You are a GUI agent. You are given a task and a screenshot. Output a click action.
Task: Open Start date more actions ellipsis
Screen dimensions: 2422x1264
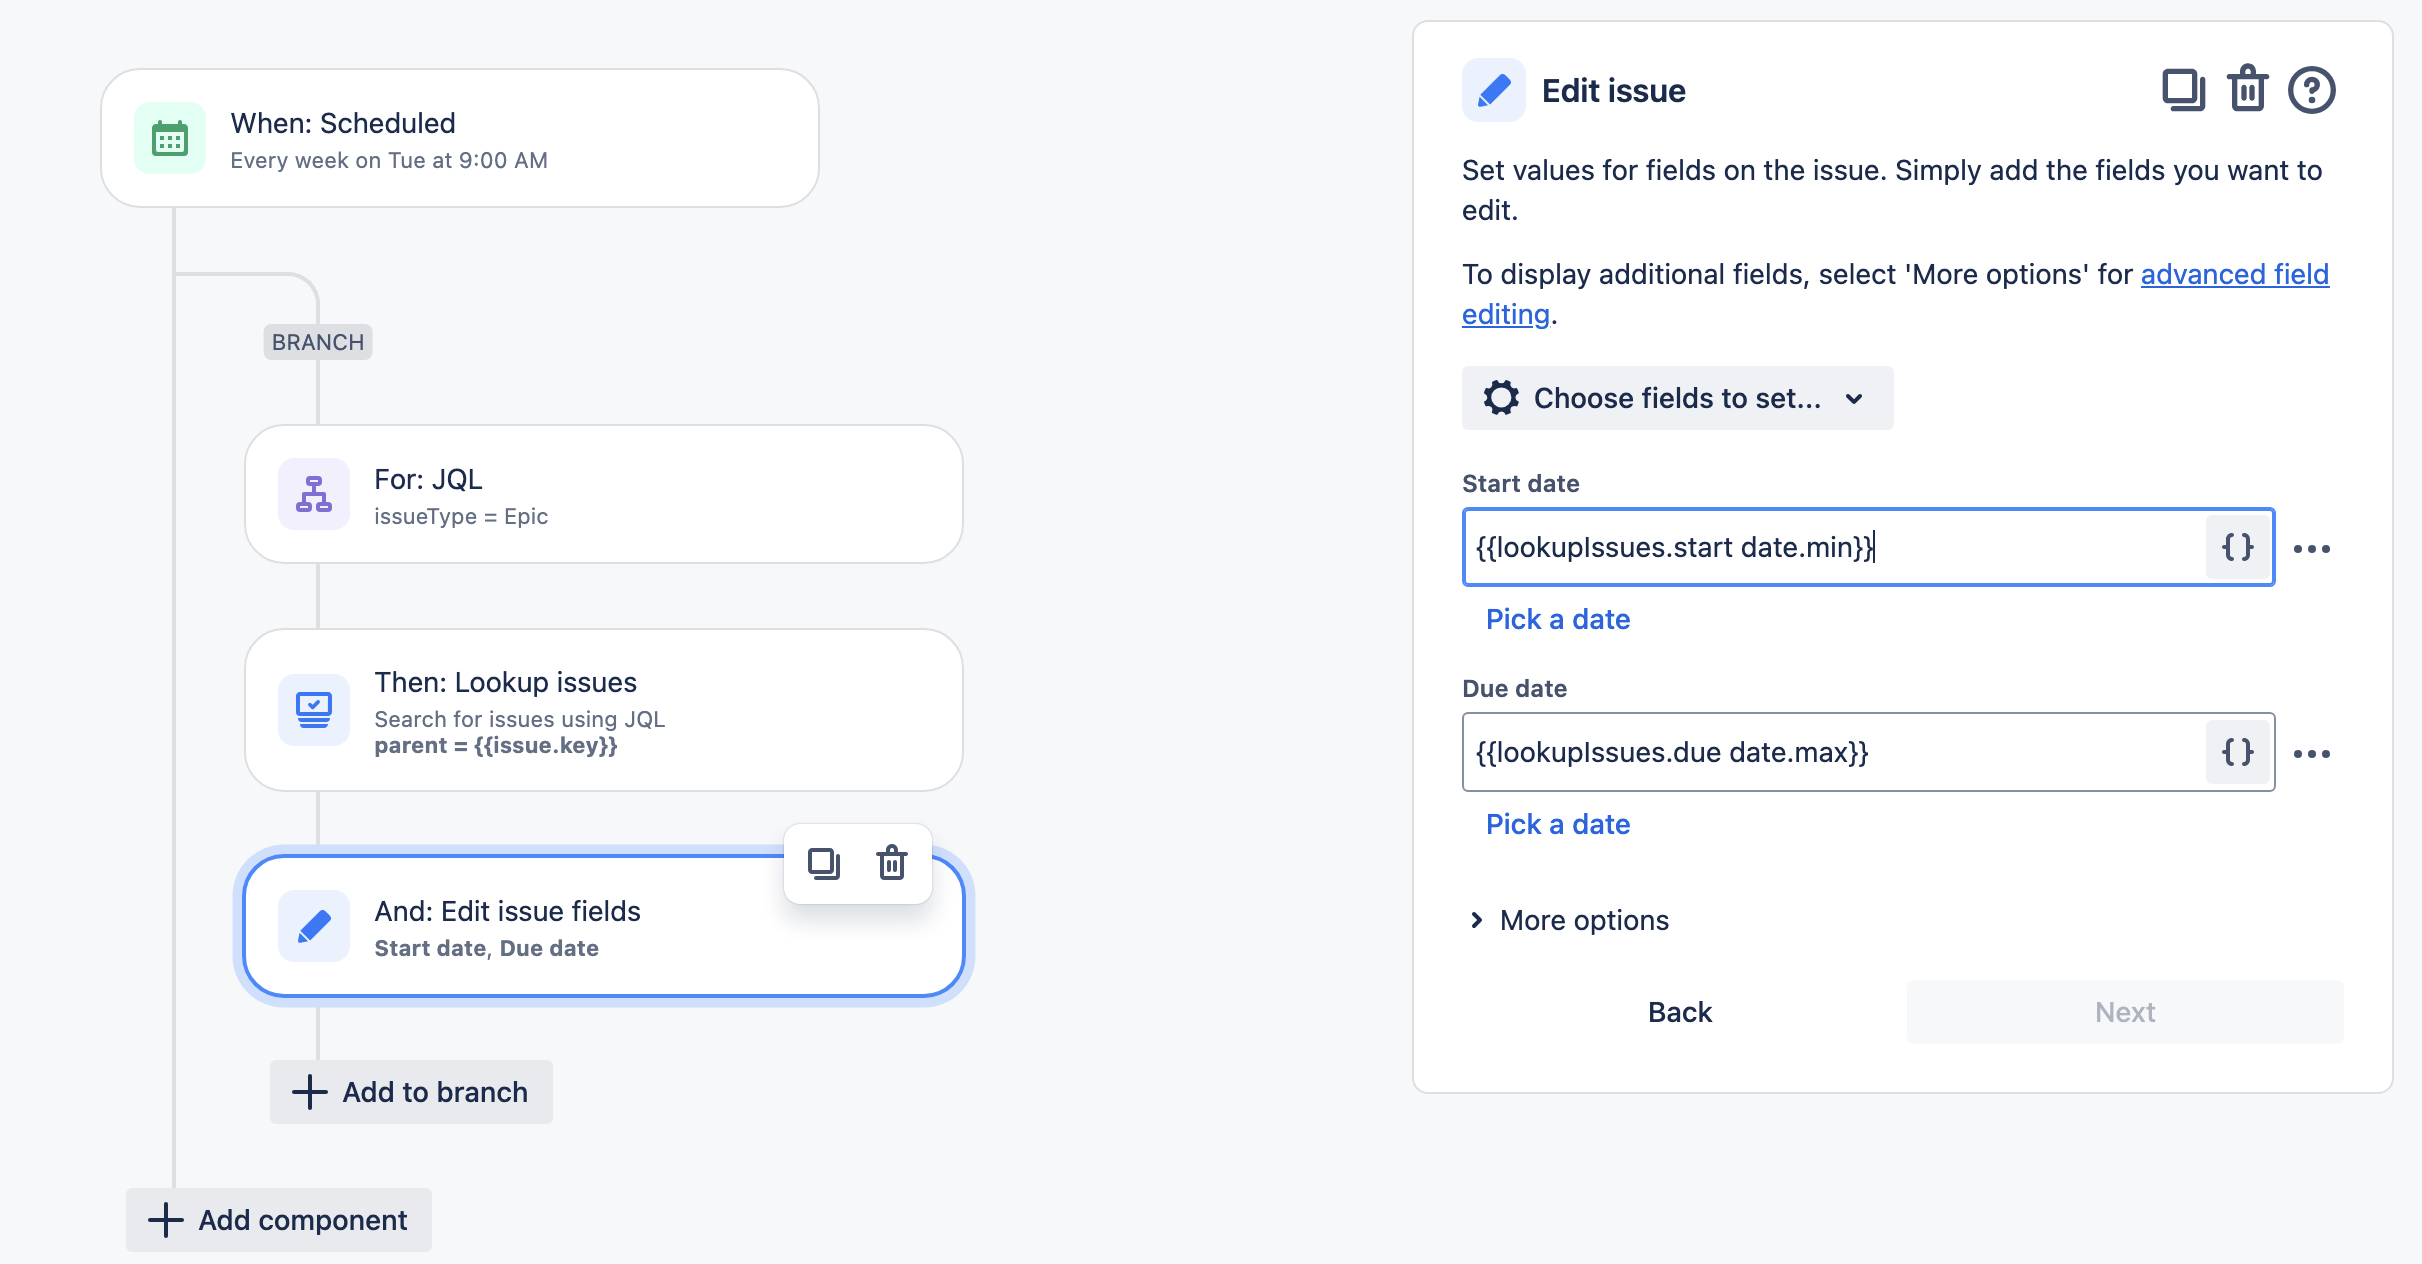point(2312,549)
